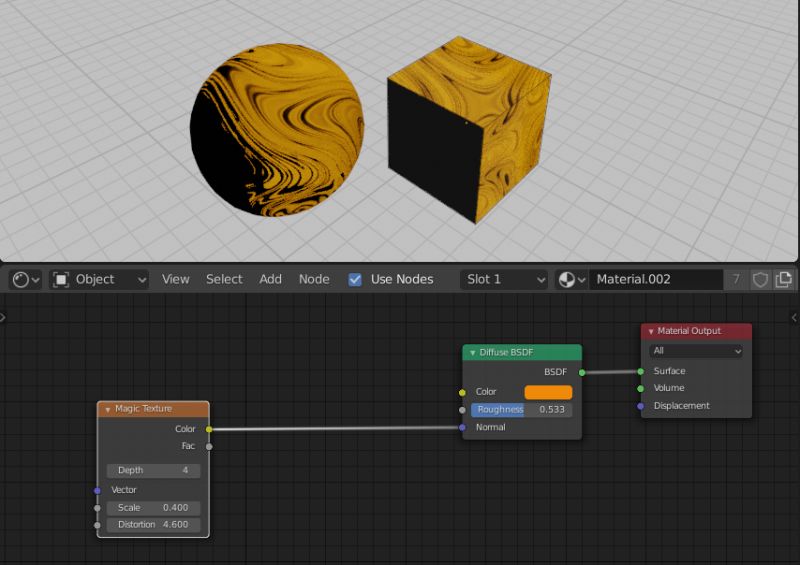Click the Distortion value field
This screenshot has height=565, width=800.
(153, 525)
